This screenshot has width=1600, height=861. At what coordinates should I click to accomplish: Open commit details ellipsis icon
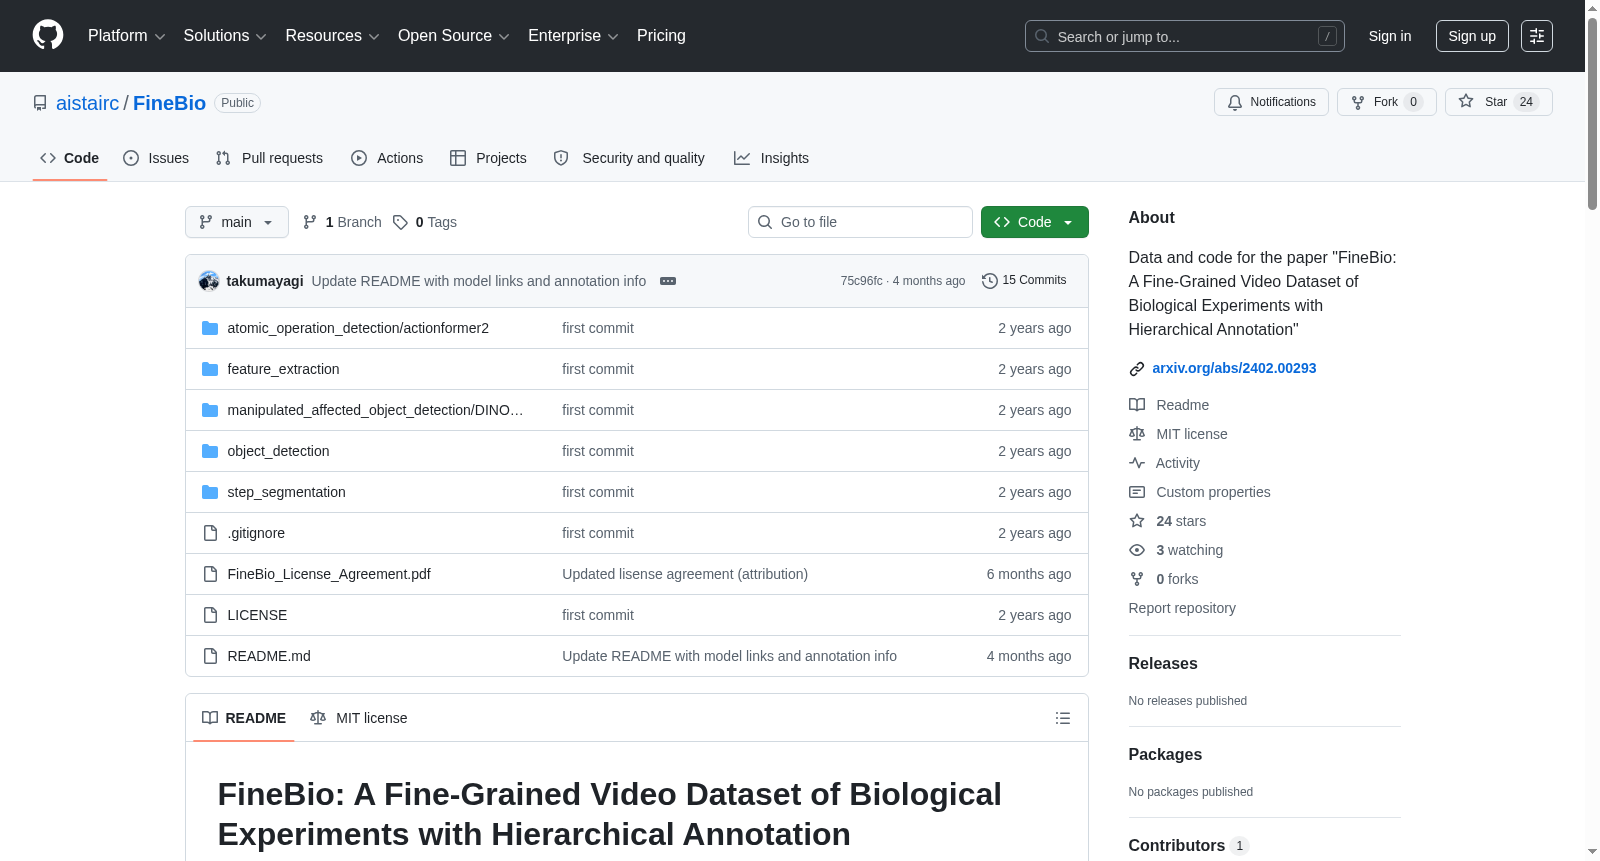pos(668,281)
